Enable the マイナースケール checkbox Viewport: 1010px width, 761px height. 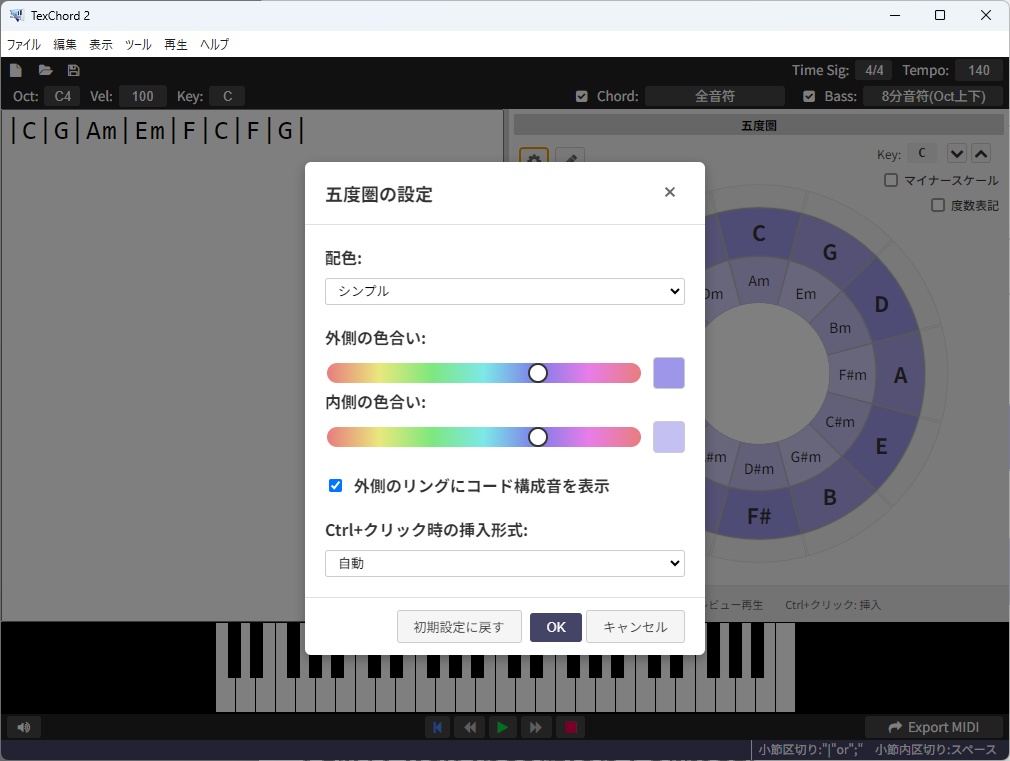[891, 180]
